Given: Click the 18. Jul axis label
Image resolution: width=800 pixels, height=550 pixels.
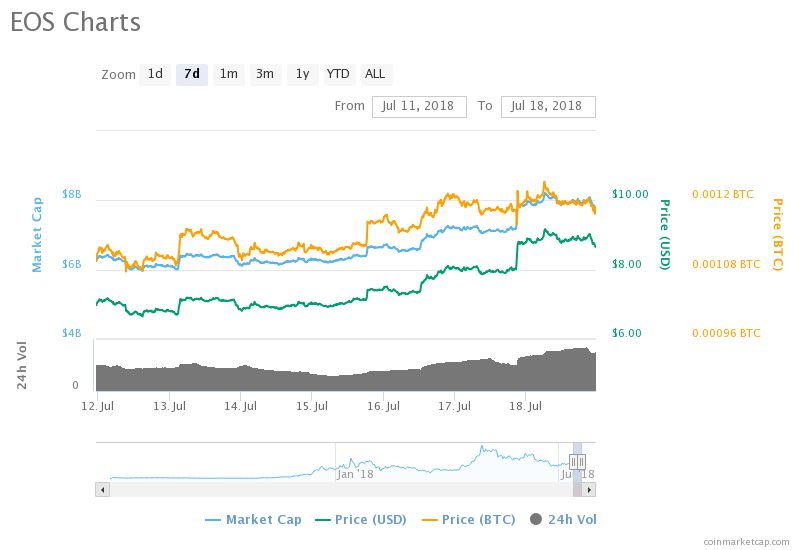Looking at the screenshot, I should [x=526, y=406].
